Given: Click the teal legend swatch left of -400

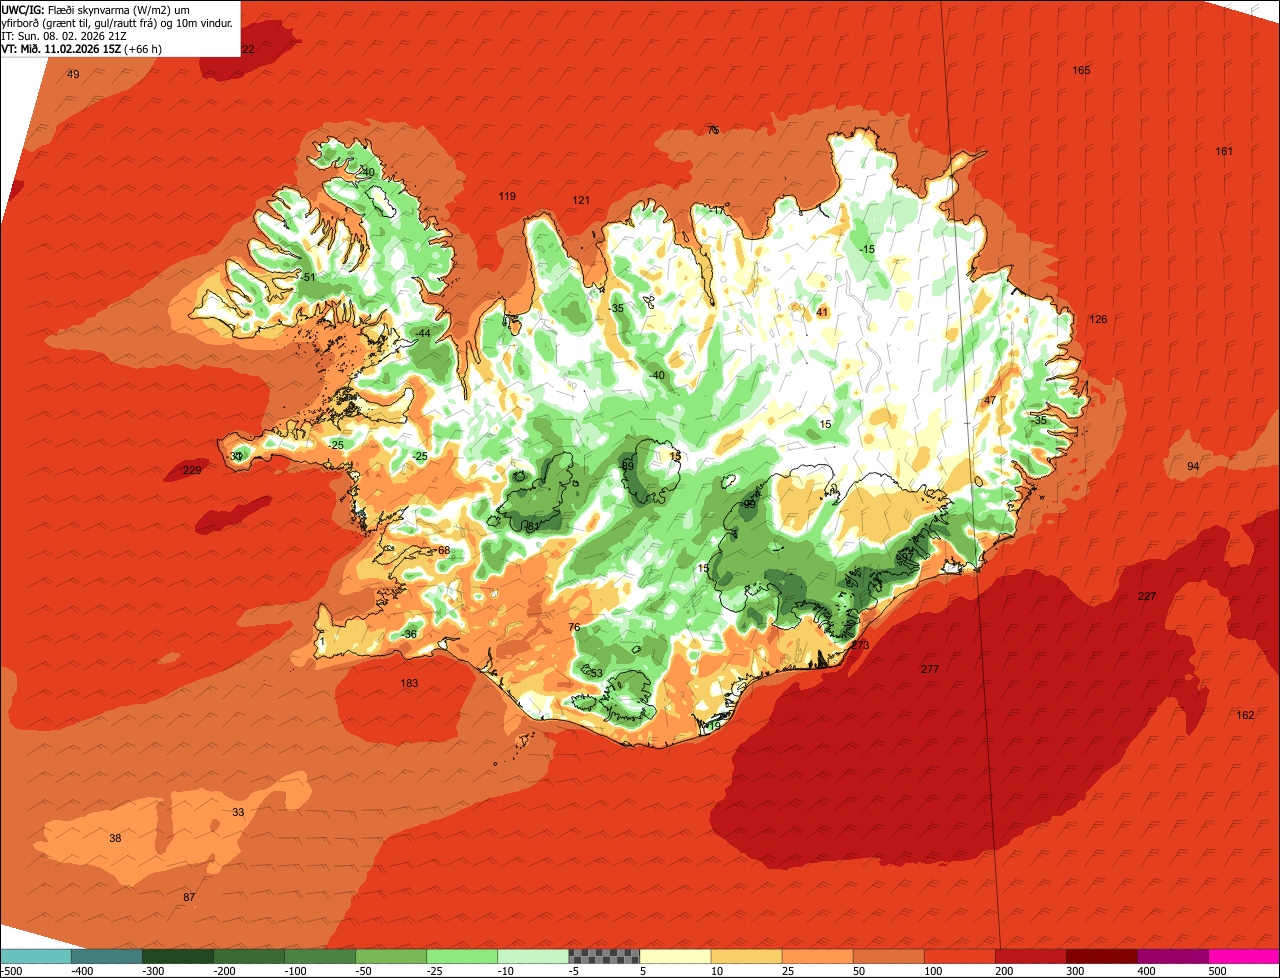Looking at the screenshot, I should (36, 956).
